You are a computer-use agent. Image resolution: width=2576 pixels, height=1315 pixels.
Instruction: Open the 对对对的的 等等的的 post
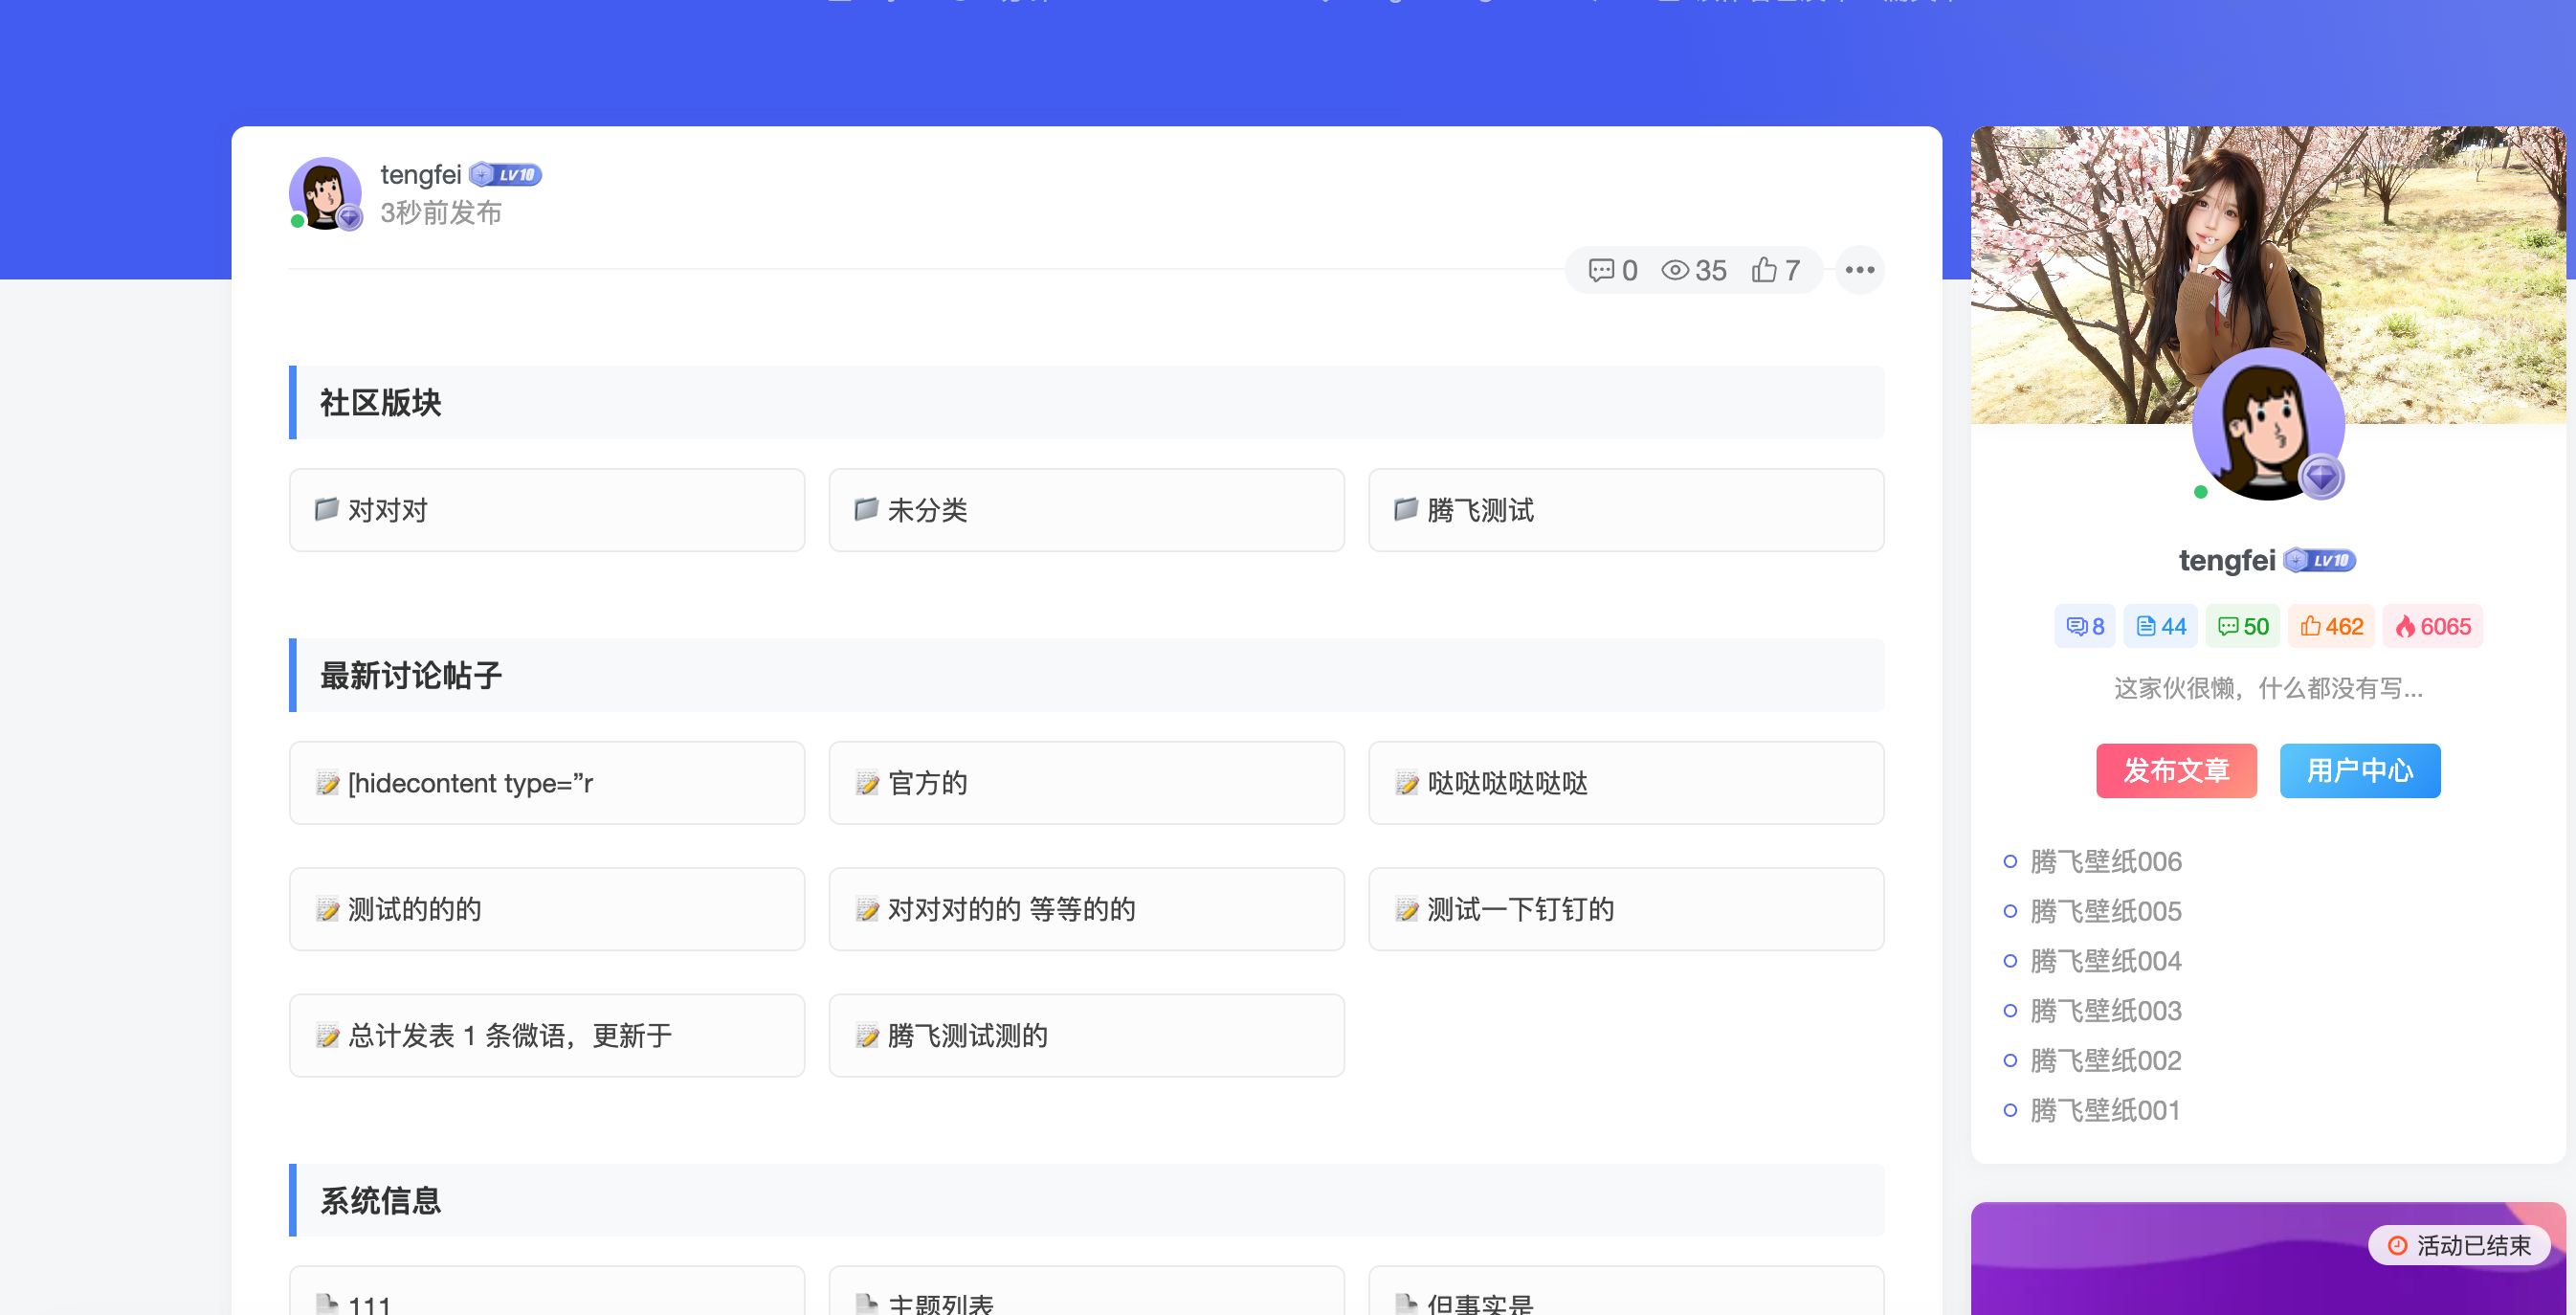[x=1086, y=909]
